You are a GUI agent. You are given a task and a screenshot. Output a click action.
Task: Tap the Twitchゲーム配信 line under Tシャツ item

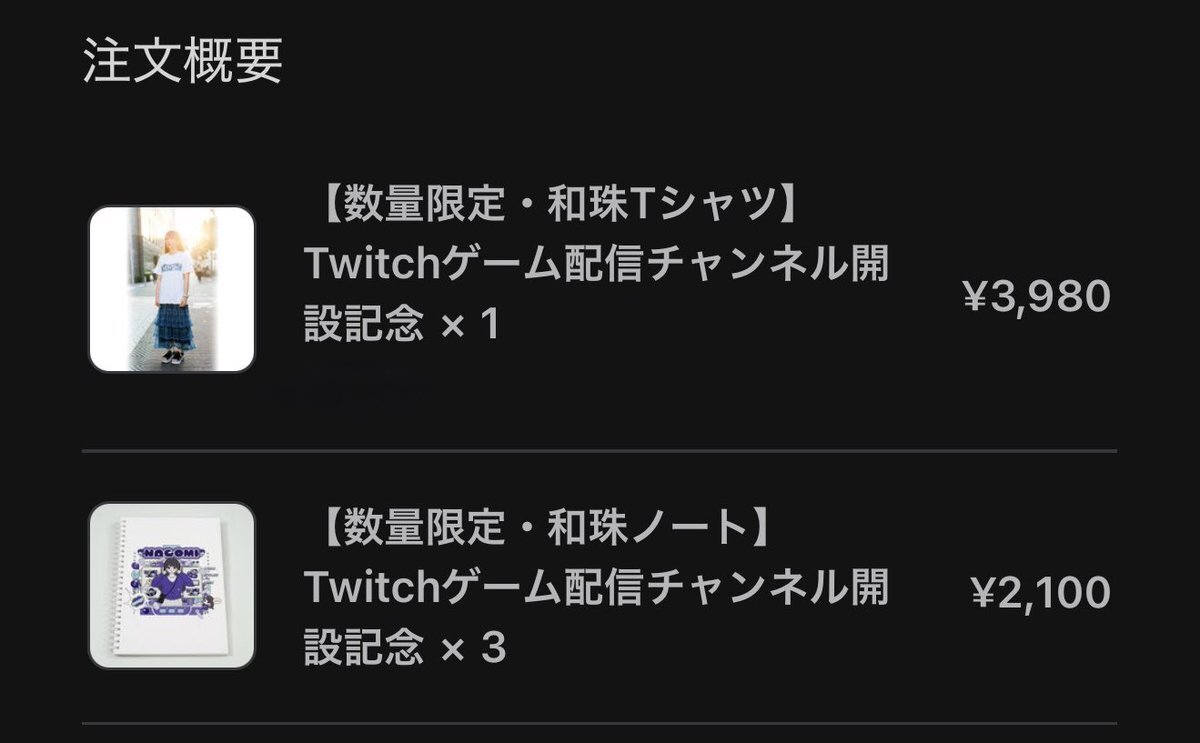597,265
